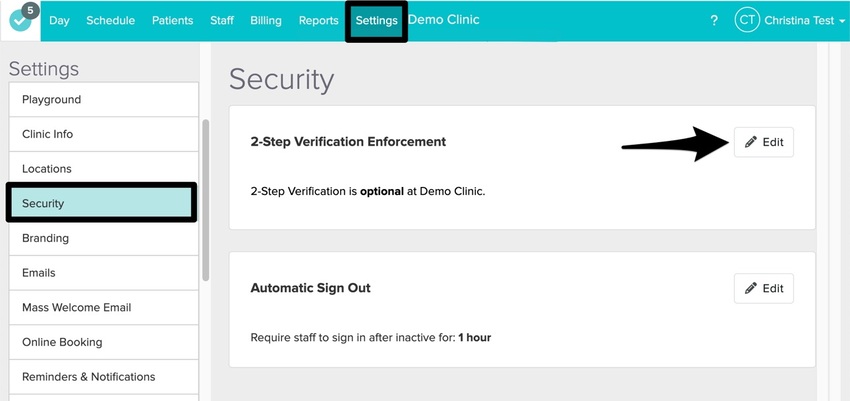
Task: Open the Day tab
Action: coord(59,20)
